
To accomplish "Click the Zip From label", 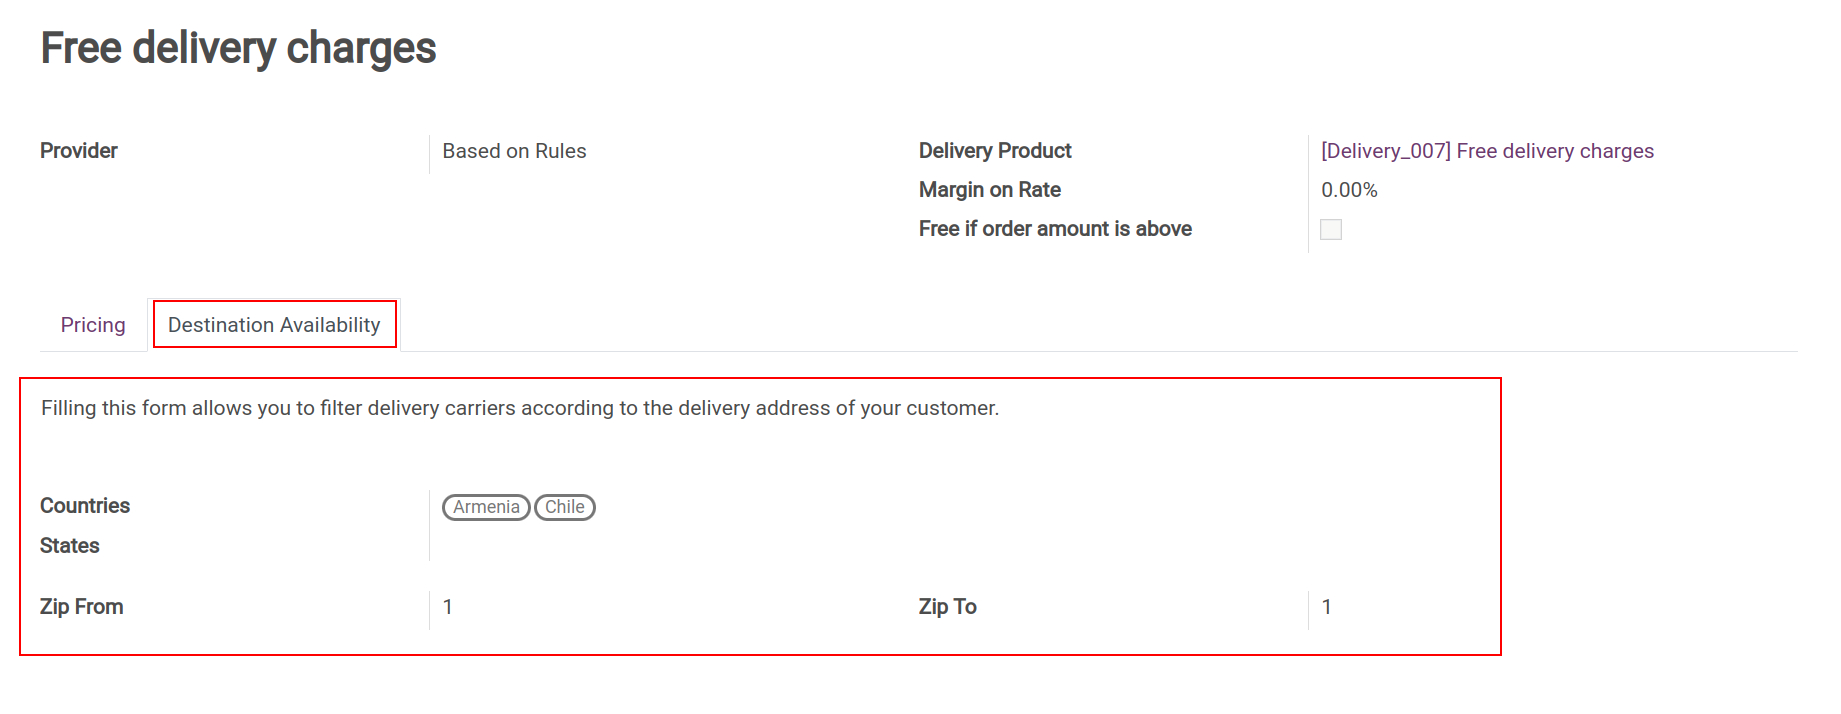I will (82, 607).
